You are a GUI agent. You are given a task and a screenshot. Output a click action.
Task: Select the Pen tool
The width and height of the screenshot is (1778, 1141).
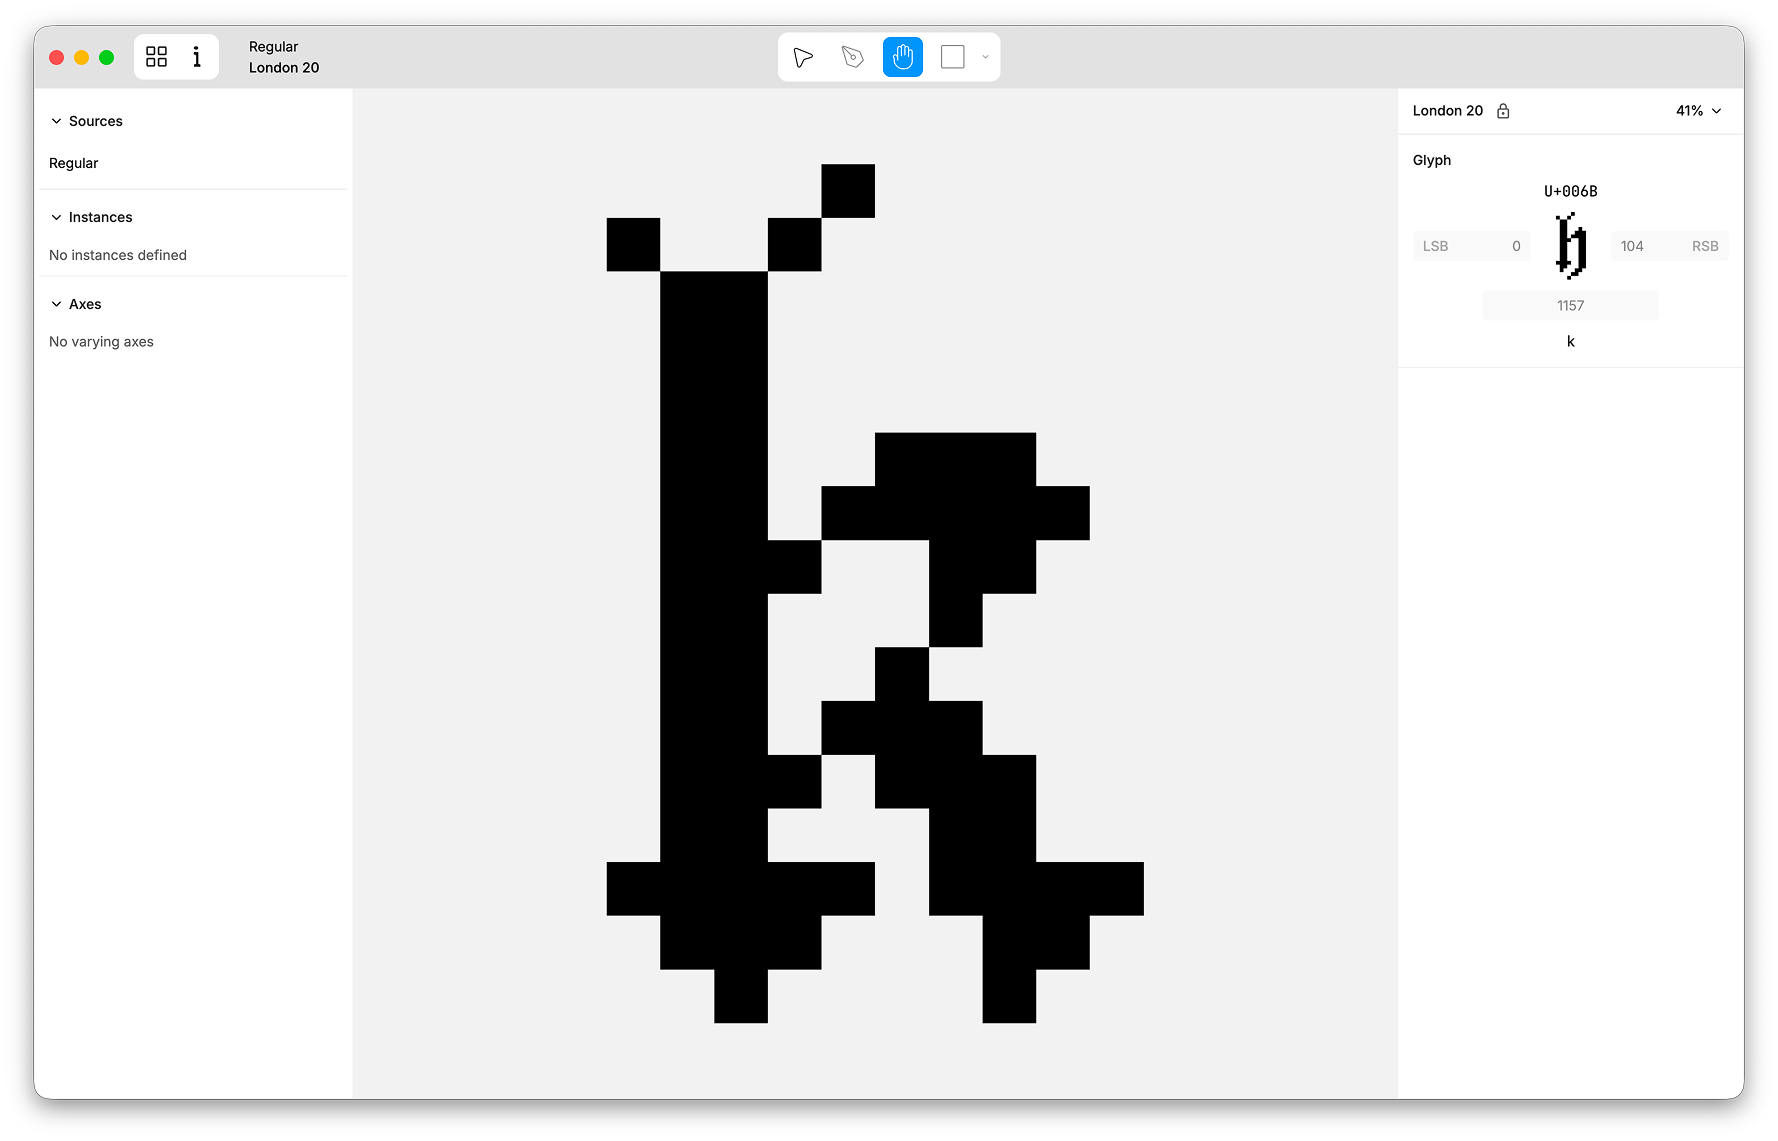click(853, 57)
